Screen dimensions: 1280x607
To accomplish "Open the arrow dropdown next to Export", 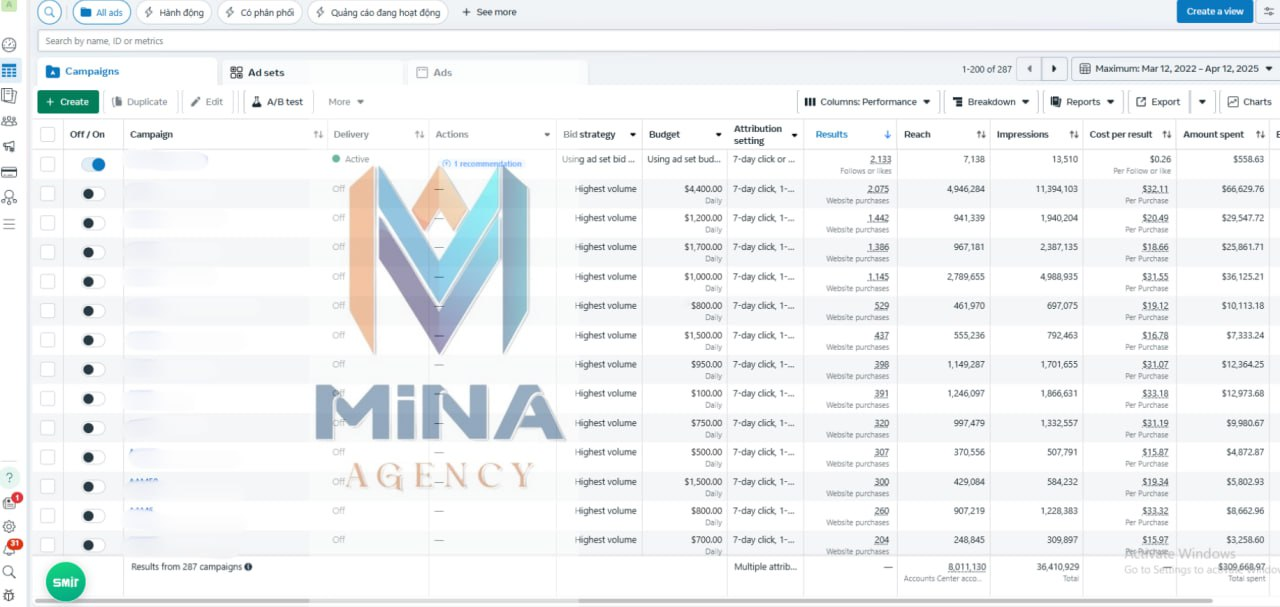I will pyautogui.click(x=1202, y=102).
